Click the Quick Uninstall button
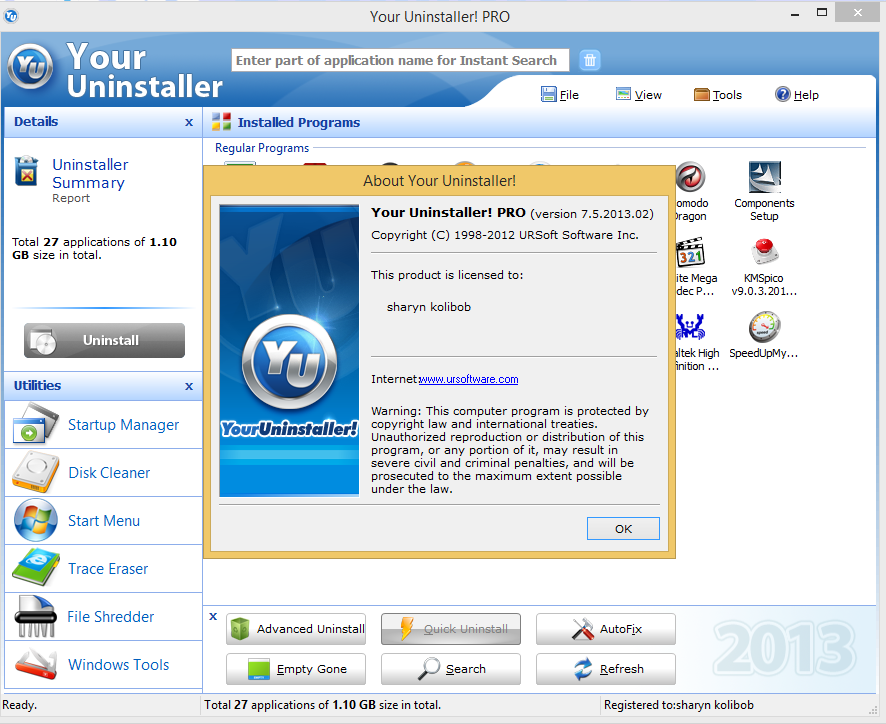Viewport: 886px width, 724px height. click(451, 629)
